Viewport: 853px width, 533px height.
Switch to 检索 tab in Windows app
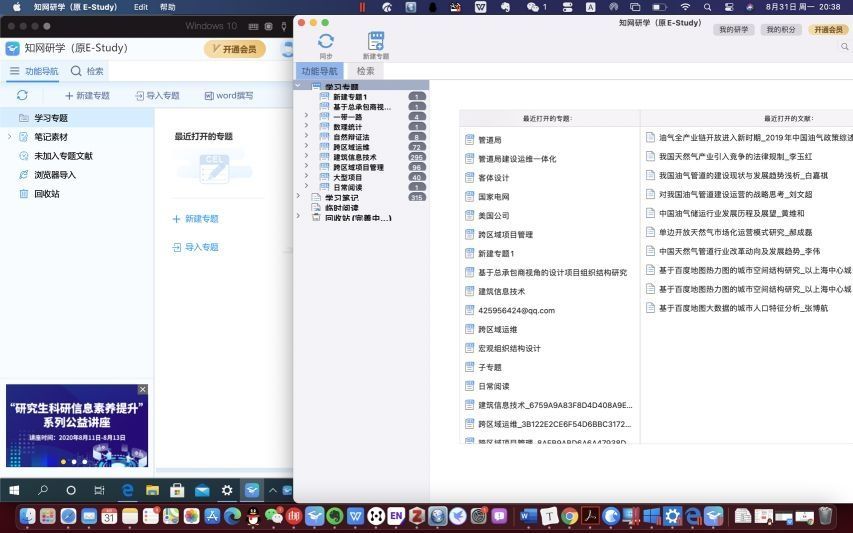coord(87,71)
